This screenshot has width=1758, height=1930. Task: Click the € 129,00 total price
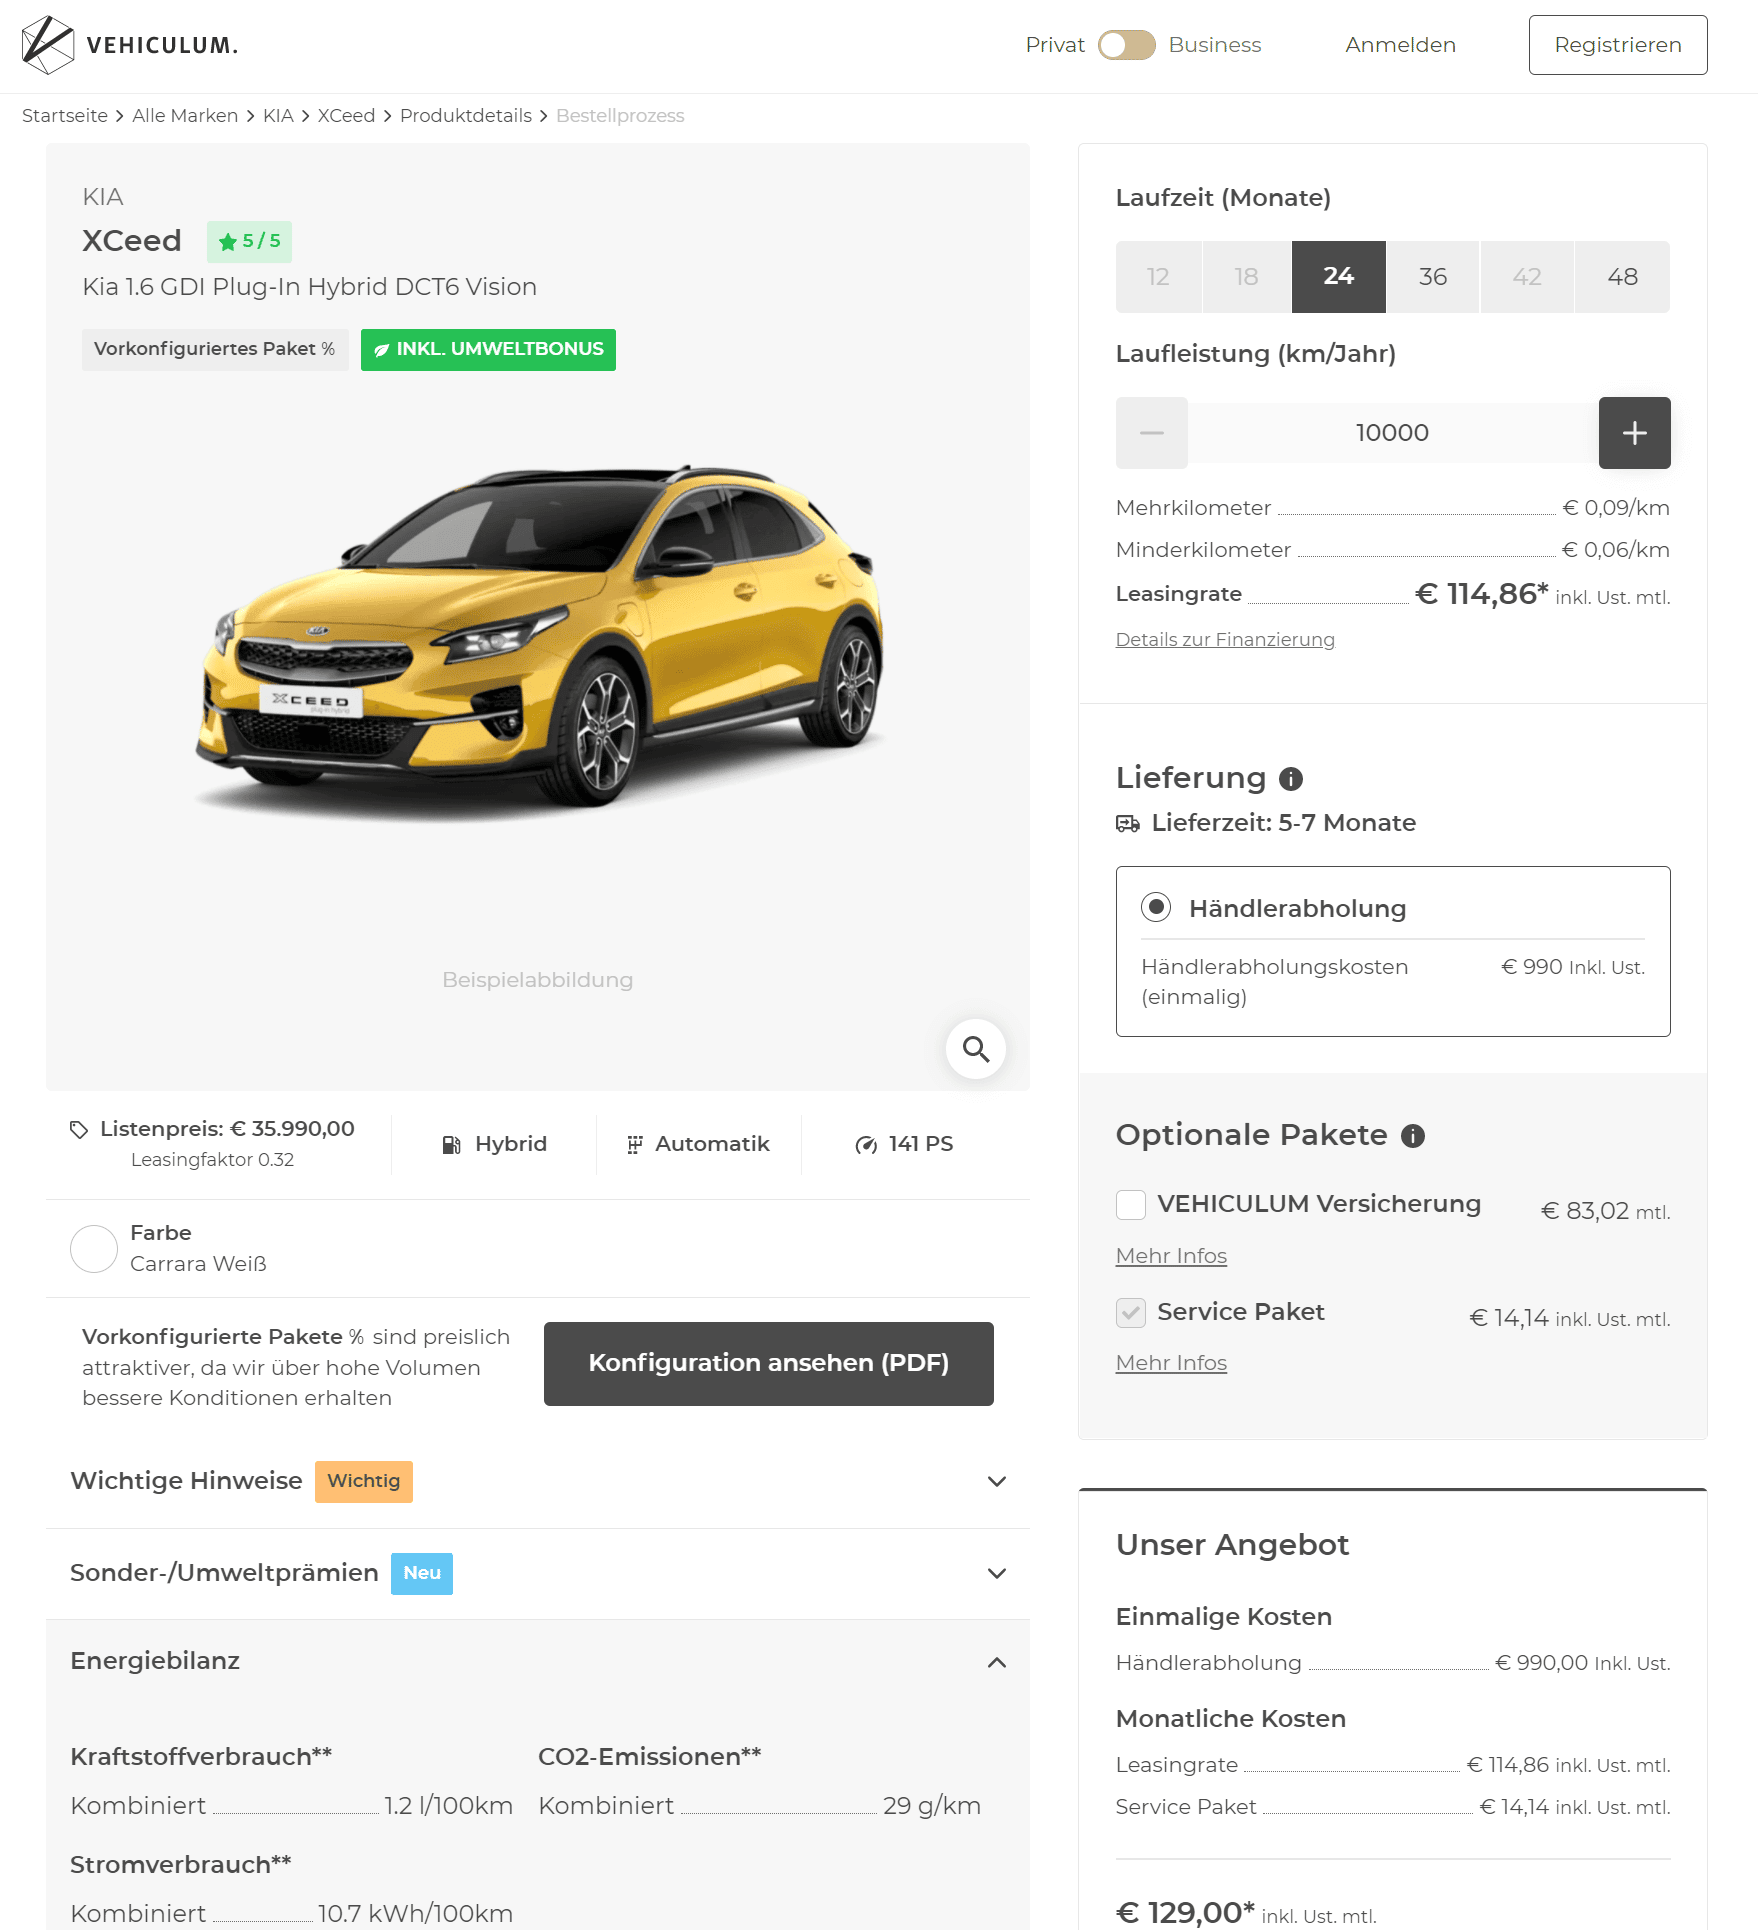tap(1185, 1912)
